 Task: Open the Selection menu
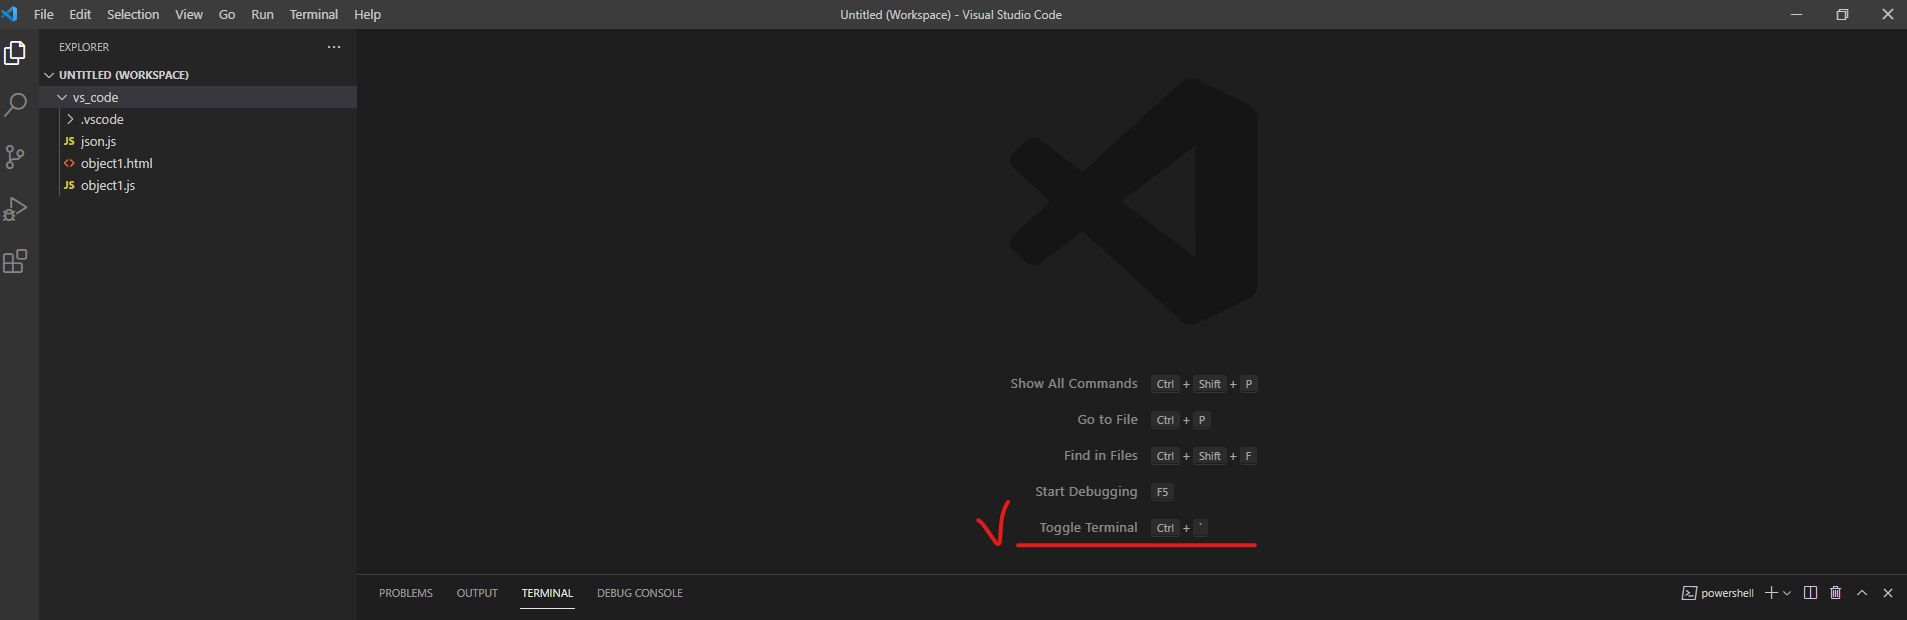(133, 14)
